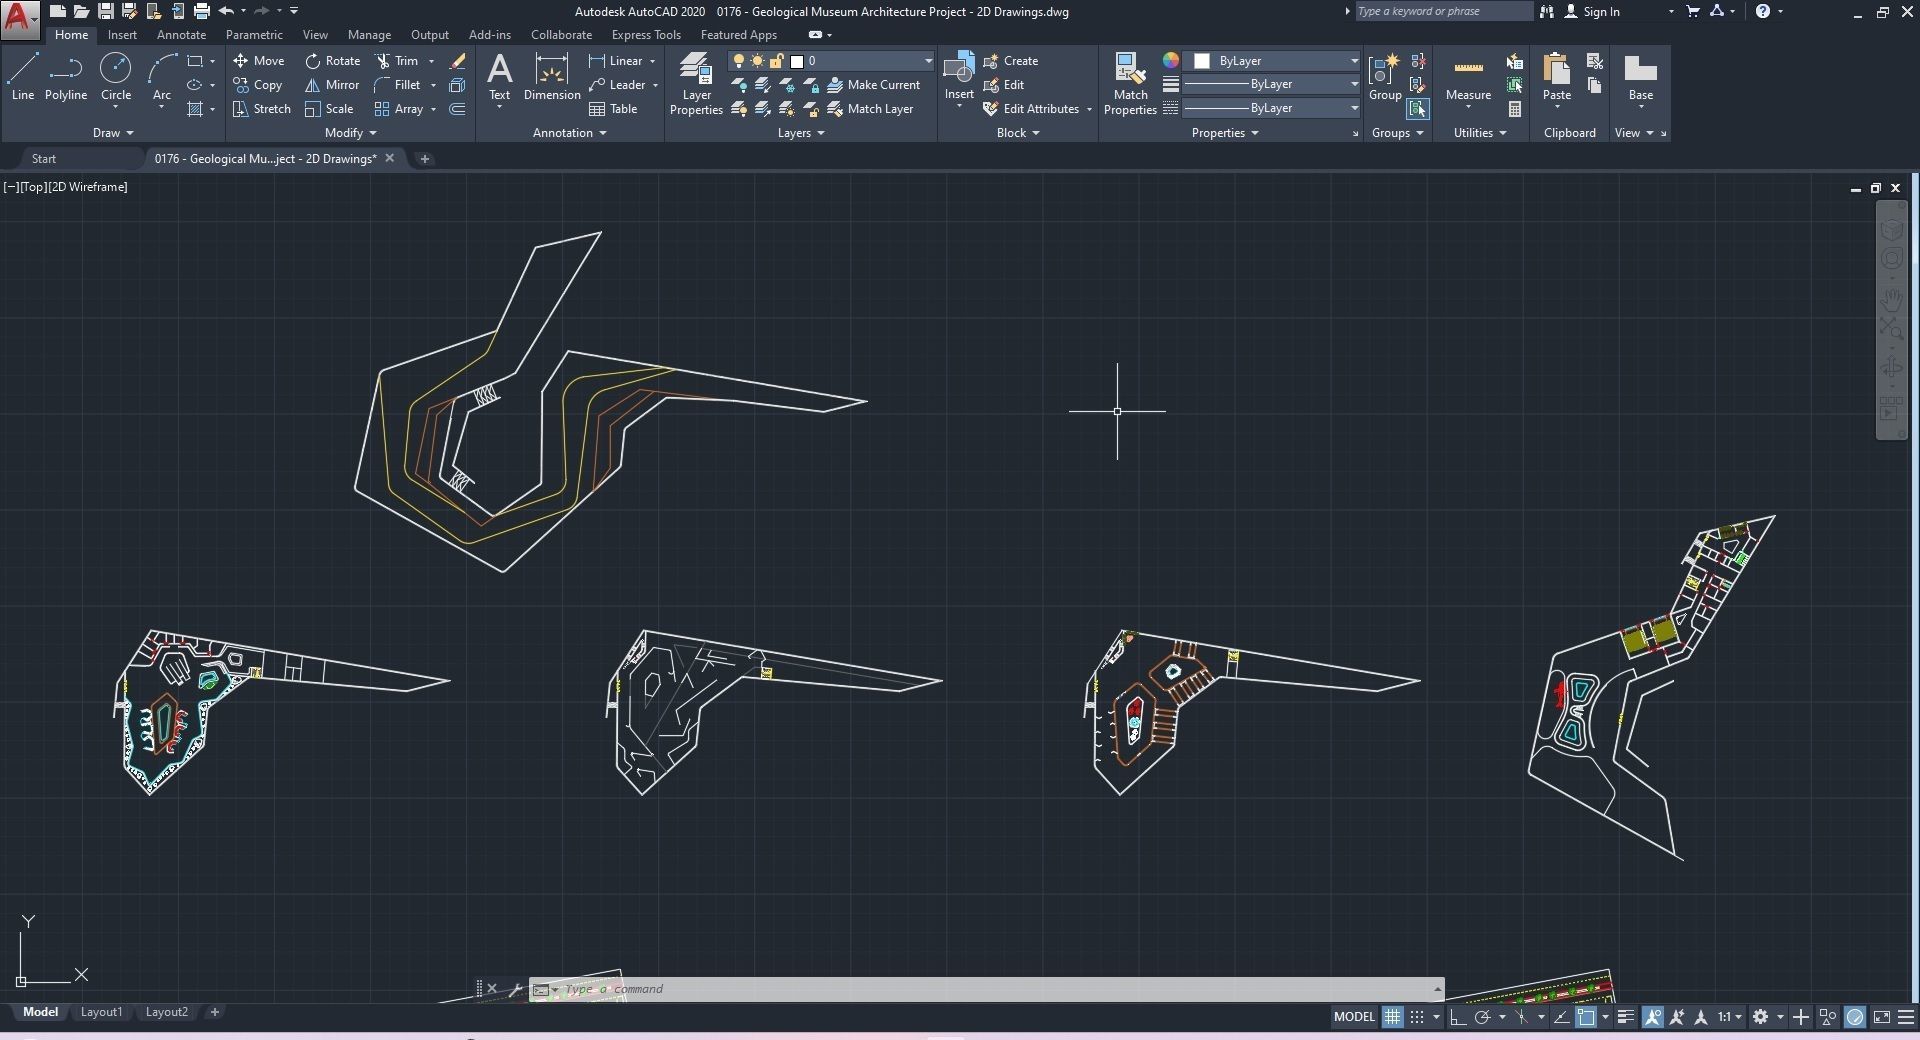Image resolution: width=1920 pixels, height=1040 pixels.
Task: Select the Polyline tool
Action: pos(66,77)
